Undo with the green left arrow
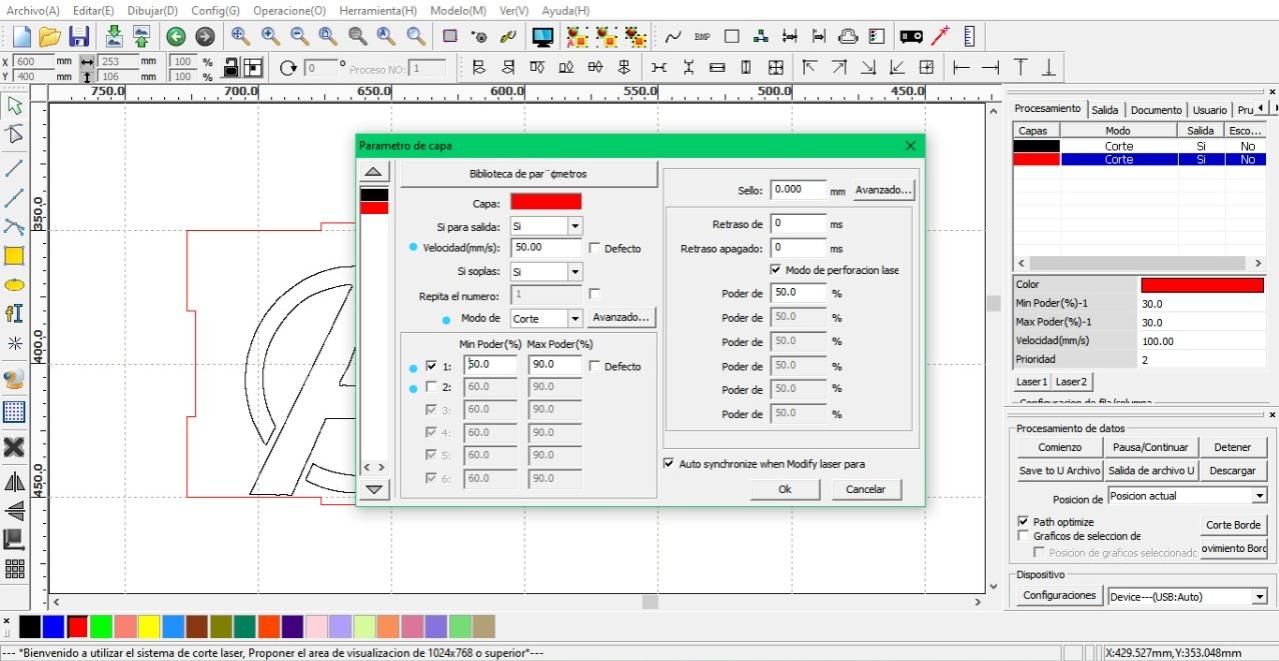1279x661 pixels. [x=176, y=37]
